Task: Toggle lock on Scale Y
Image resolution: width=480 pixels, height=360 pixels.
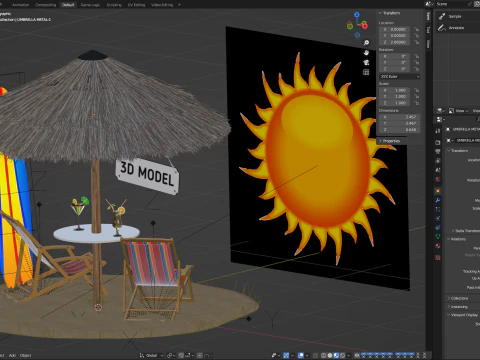Action: pos(416,96)
